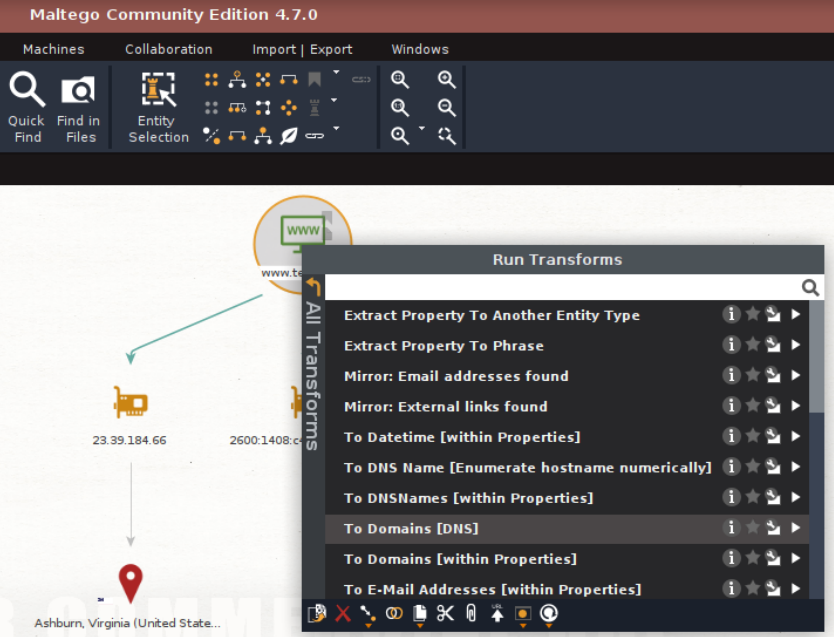Open dropdown arrow next to the bookmark icon

coord(336,72)
